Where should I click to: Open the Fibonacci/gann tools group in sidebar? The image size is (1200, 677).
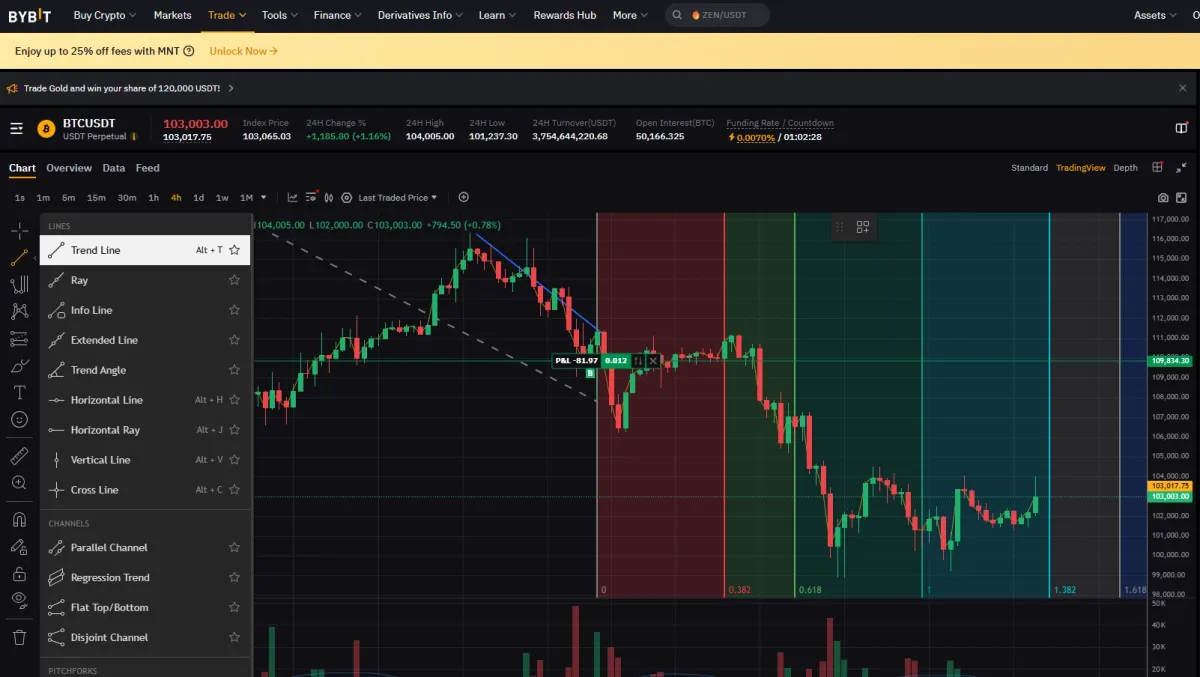pyautogui.click(x=19, y=284)
